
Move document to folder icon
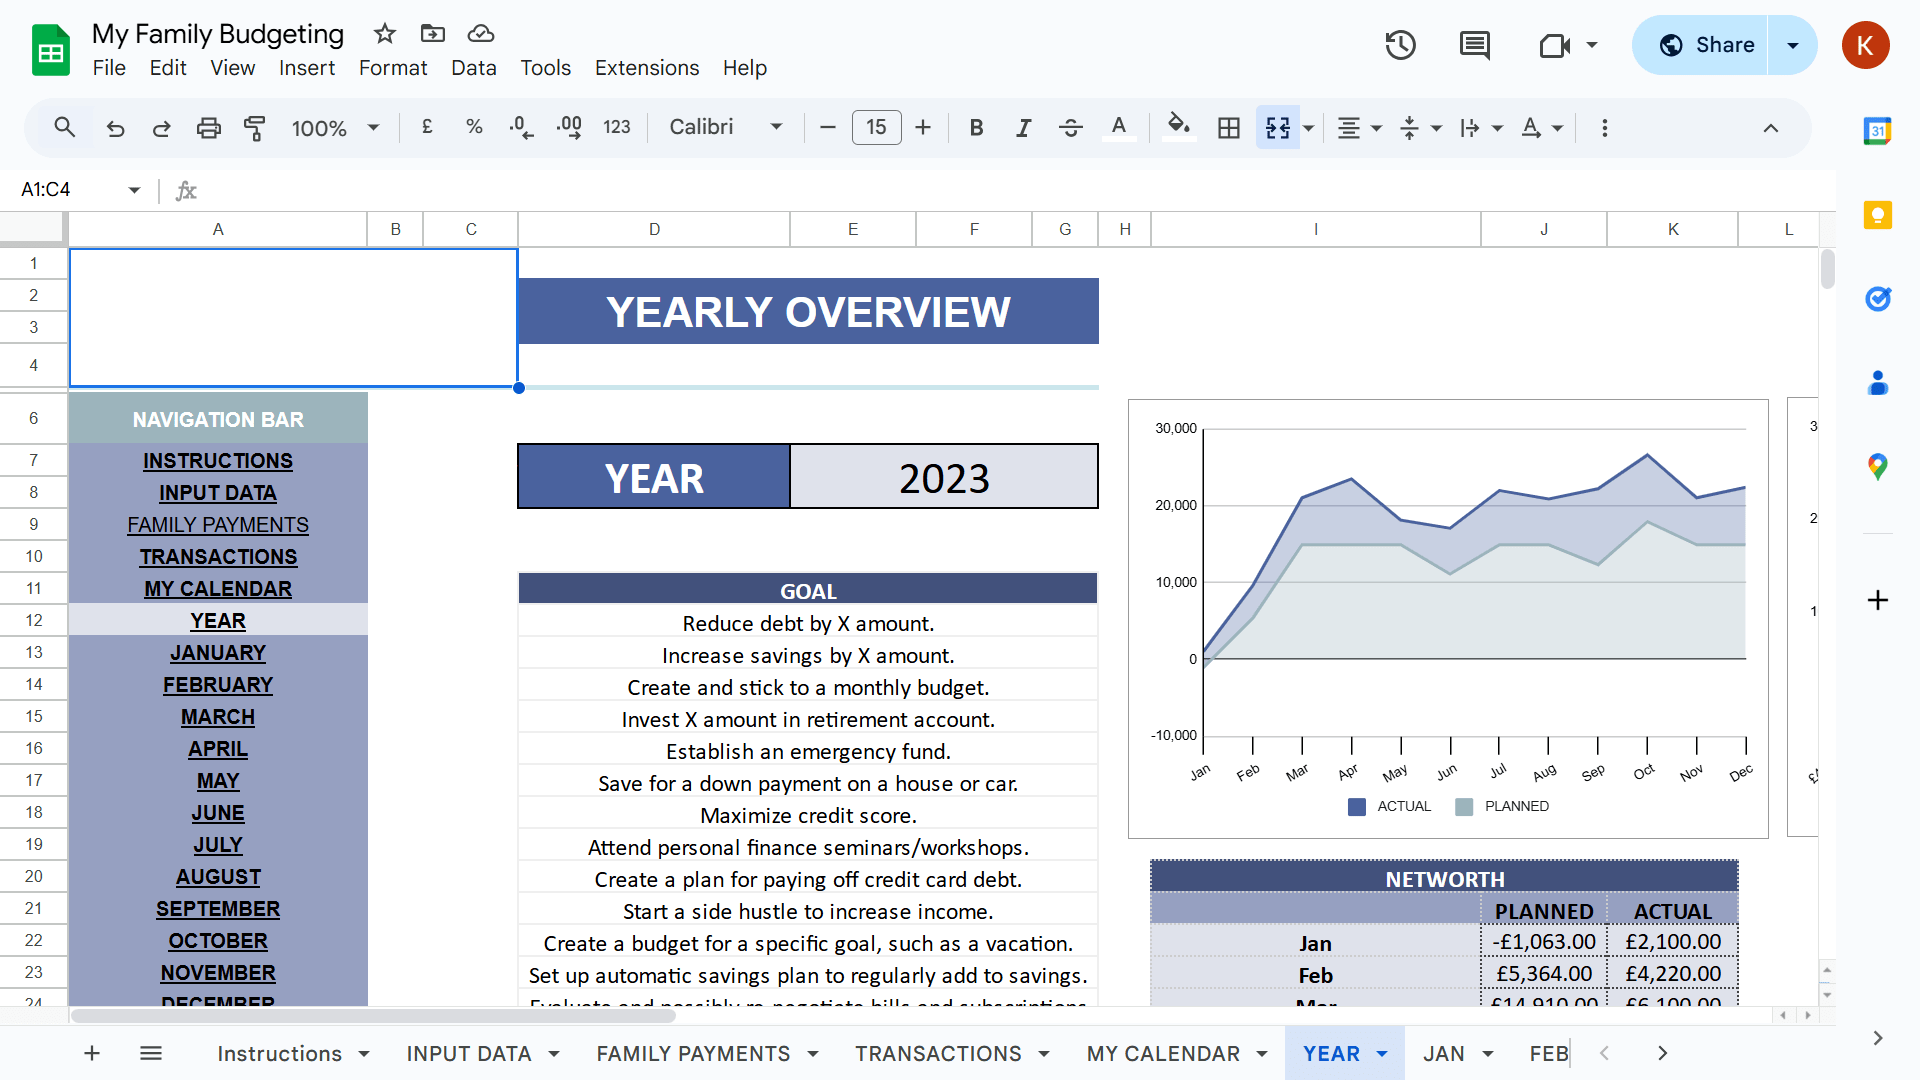(433, 34)
